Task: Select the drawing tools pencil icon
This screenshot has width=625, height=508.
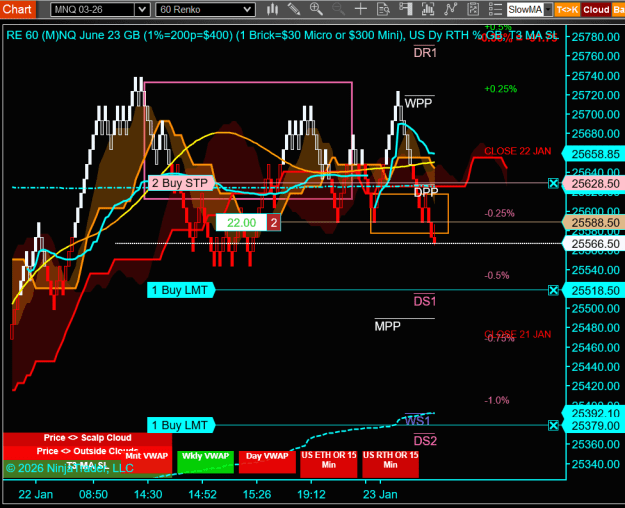Action: (x=294, y=9)
